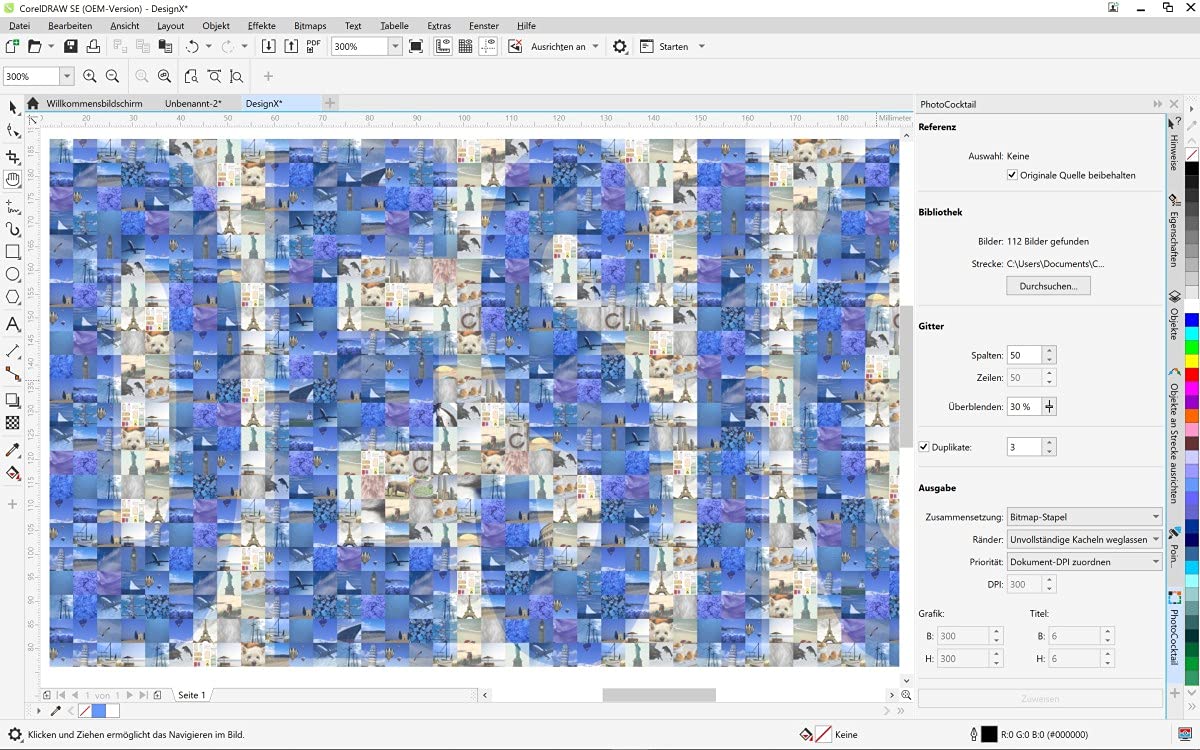Click the Zoom out magnifier icon
The width and height of the screenshot is (1200, 750).
coord(112,76)
